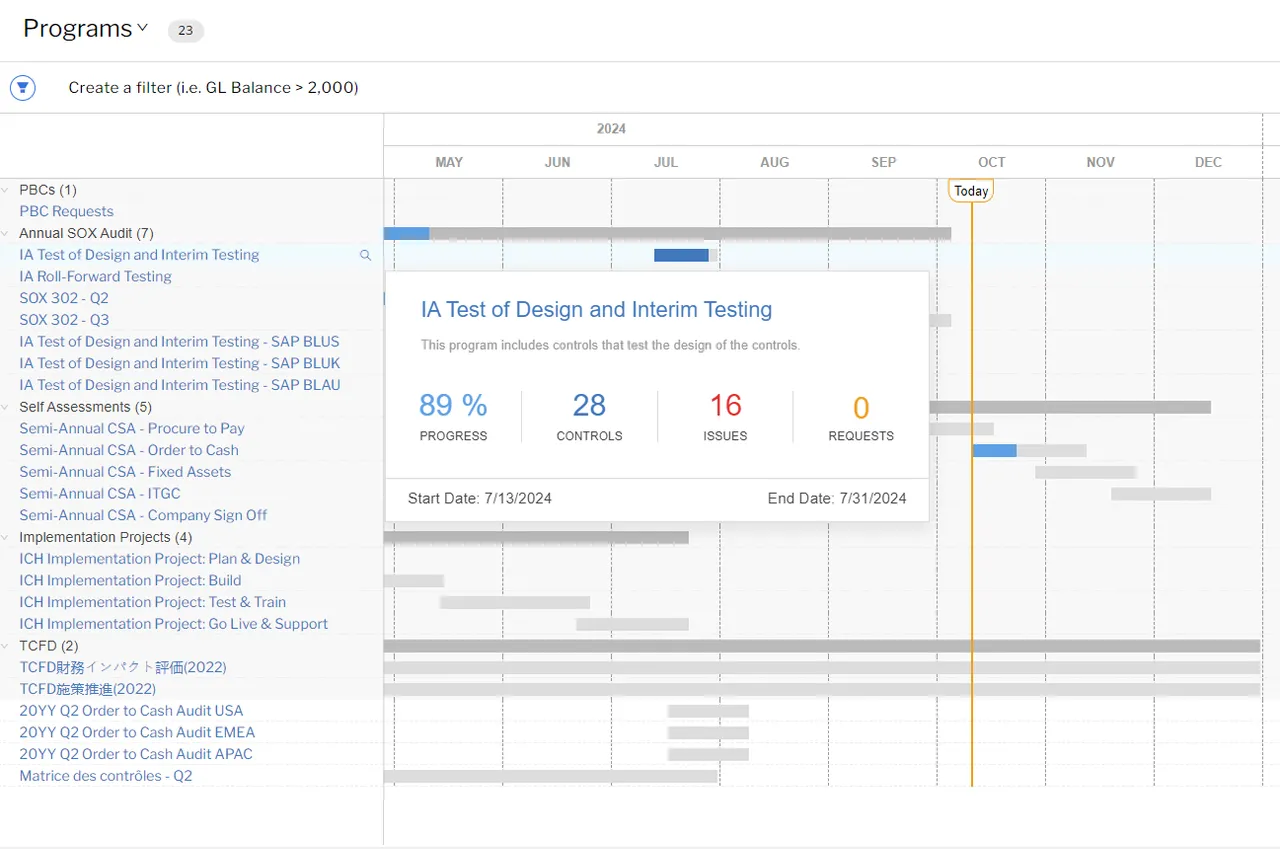Click the ICH Build project Gantt bar
Screen dimensions: 1280x849
click(414, 581)
